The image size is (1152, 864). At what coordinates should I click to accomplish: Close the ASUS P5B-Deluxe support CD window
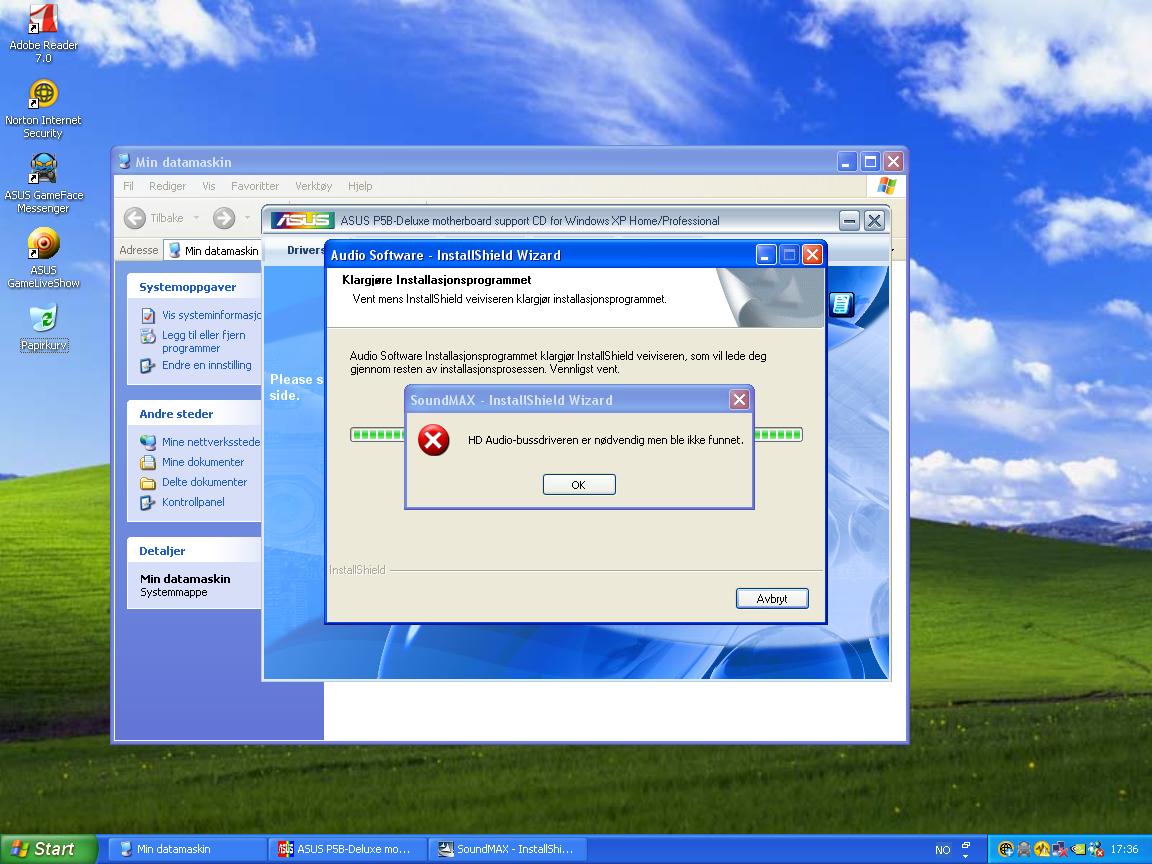874,220
